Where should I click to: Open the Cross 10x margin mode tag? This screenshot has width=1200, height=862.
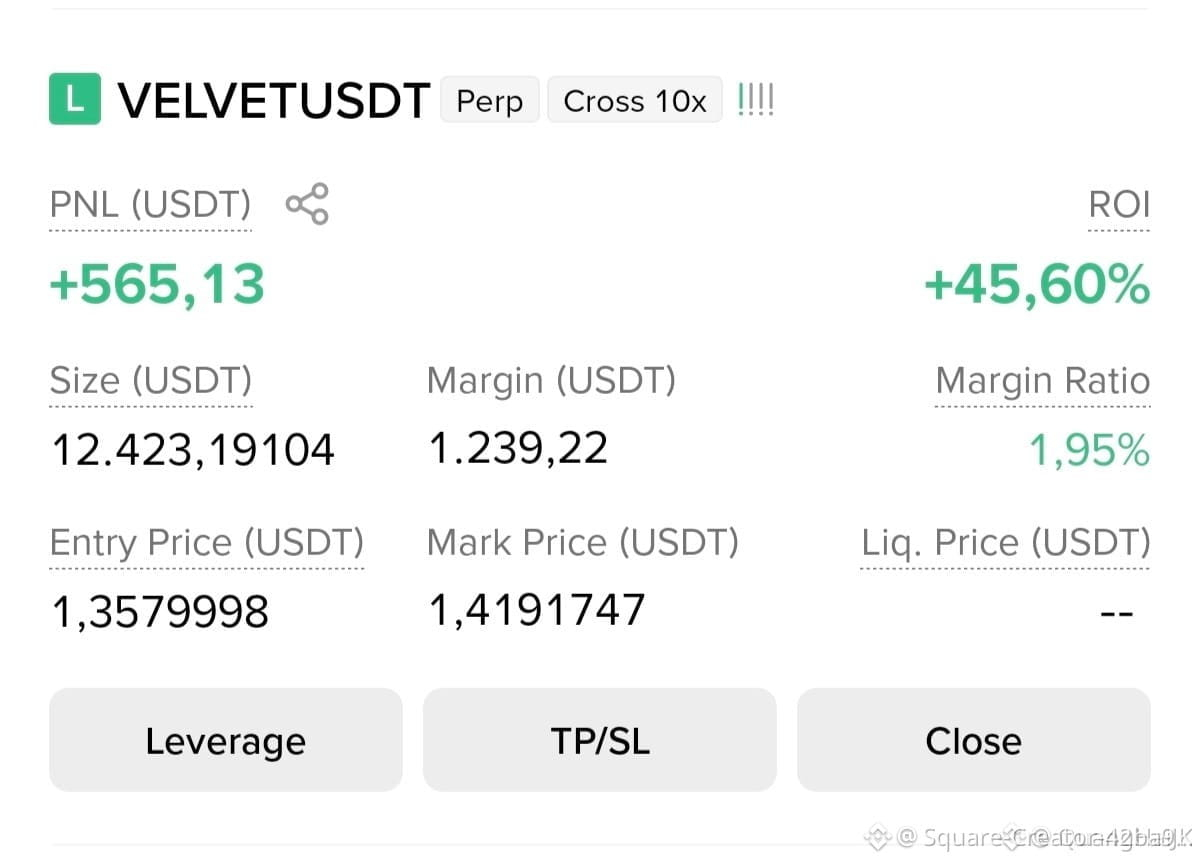[x=635, y=100]
